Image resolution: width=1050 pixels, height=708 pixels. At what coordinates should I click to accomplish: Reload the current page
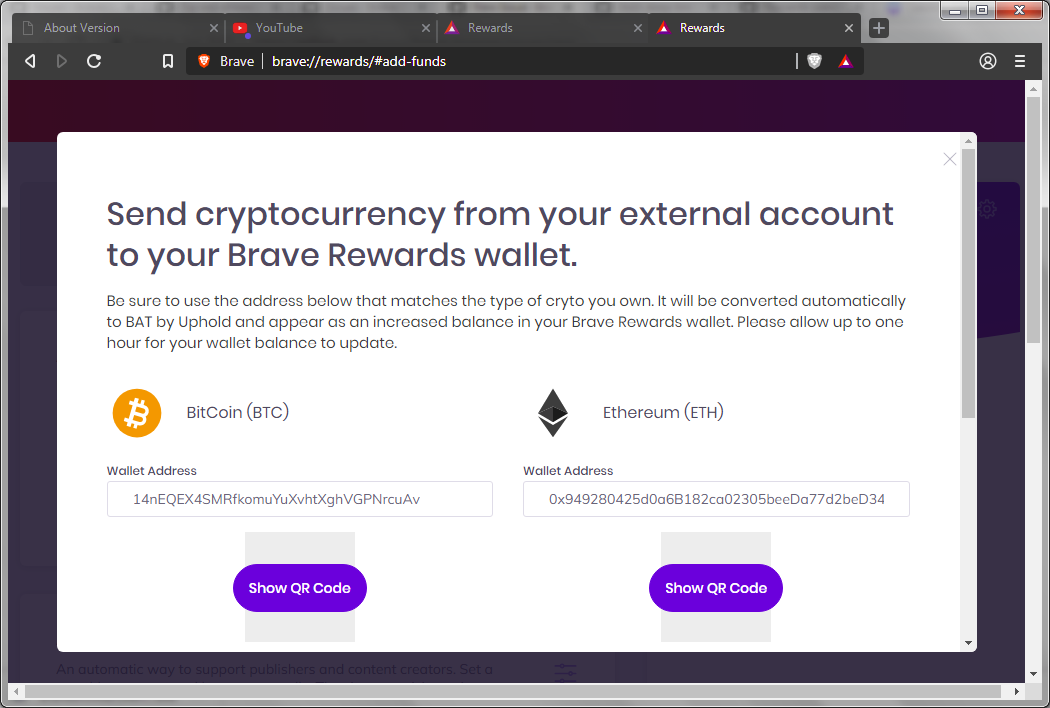[x=93, y=61]
